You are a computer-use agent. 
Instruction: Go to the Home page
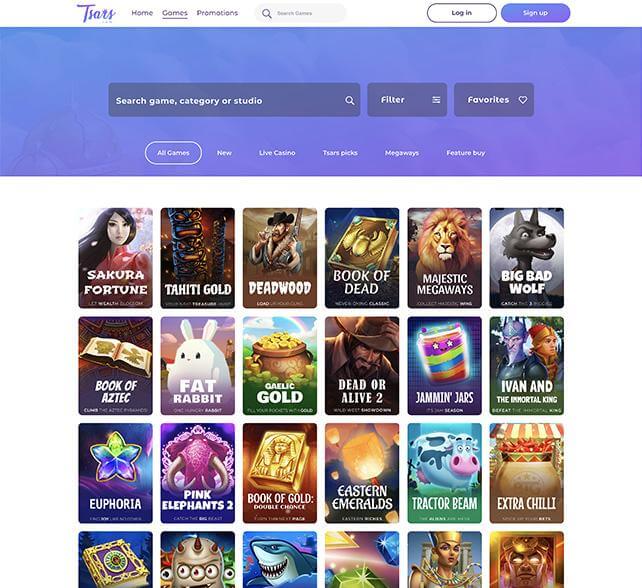tap(142, 13)
